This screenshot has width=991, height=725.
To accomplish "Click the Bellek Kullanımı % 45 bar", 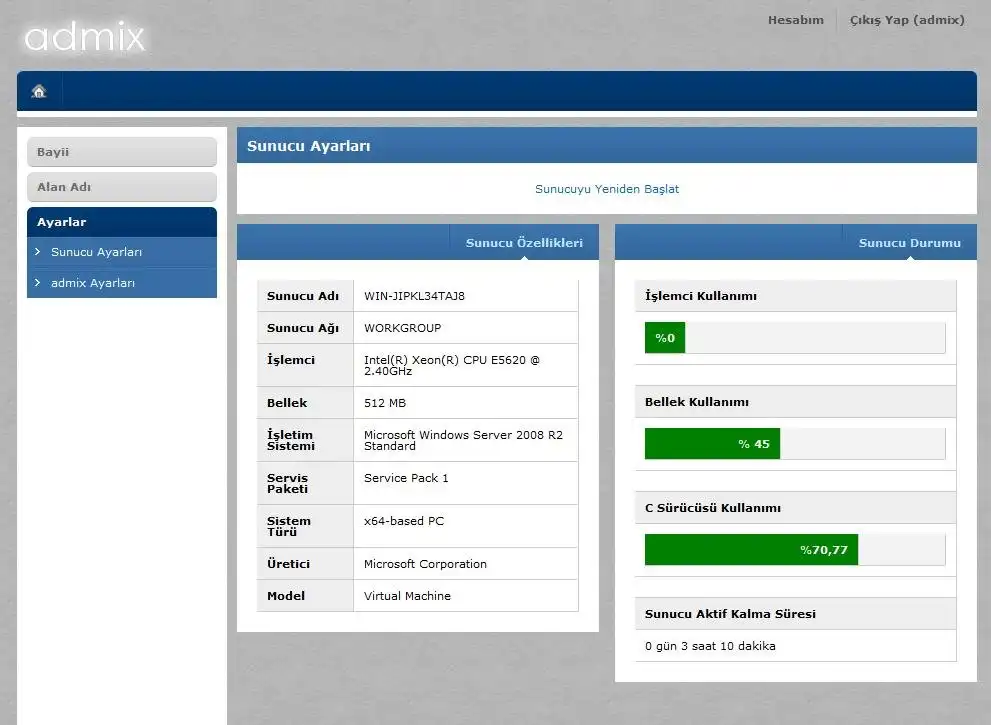I will 712,444.
